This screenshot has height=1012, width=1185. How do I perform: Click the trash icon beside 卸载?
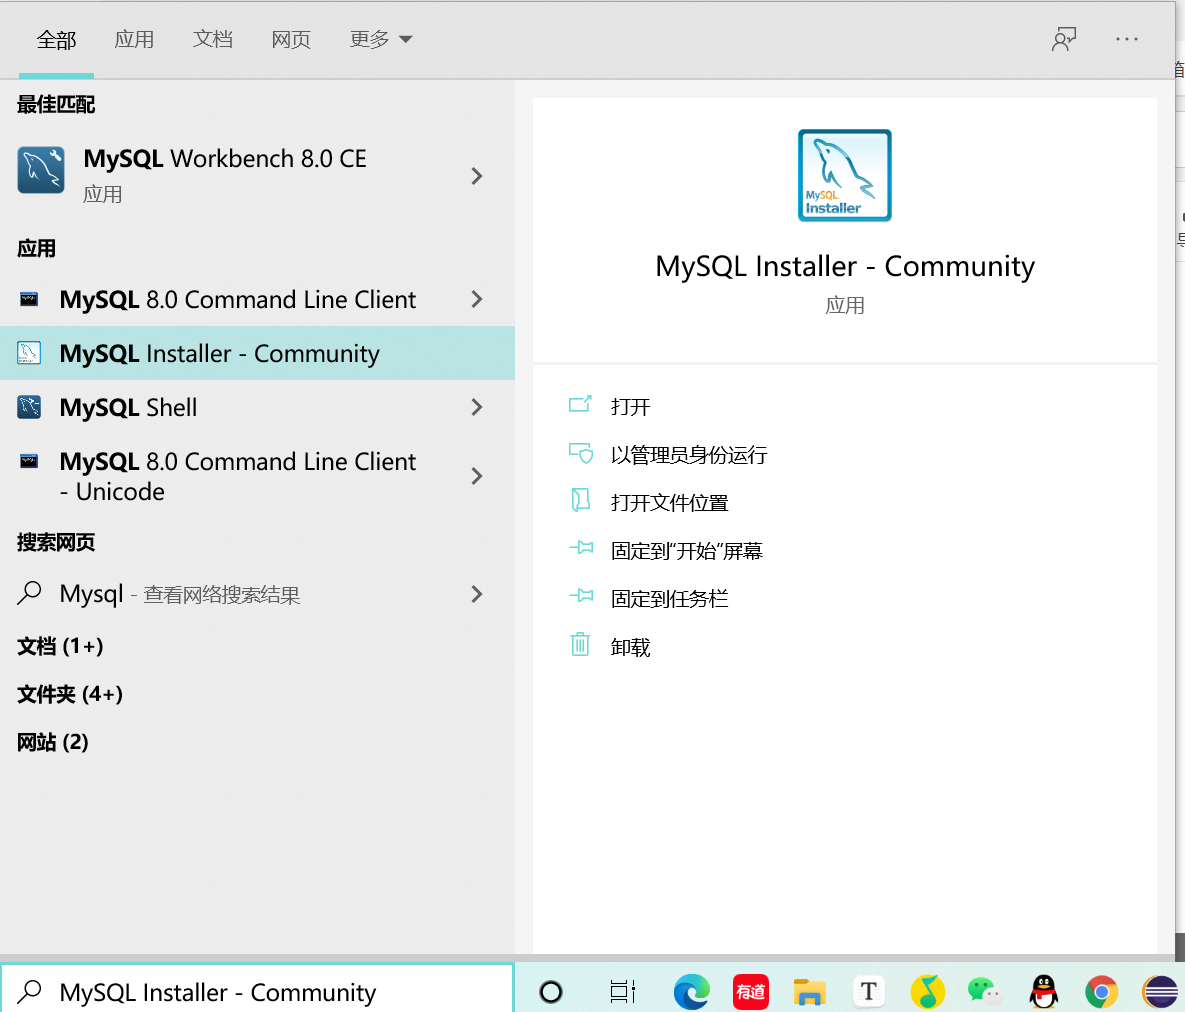(580, 645)
